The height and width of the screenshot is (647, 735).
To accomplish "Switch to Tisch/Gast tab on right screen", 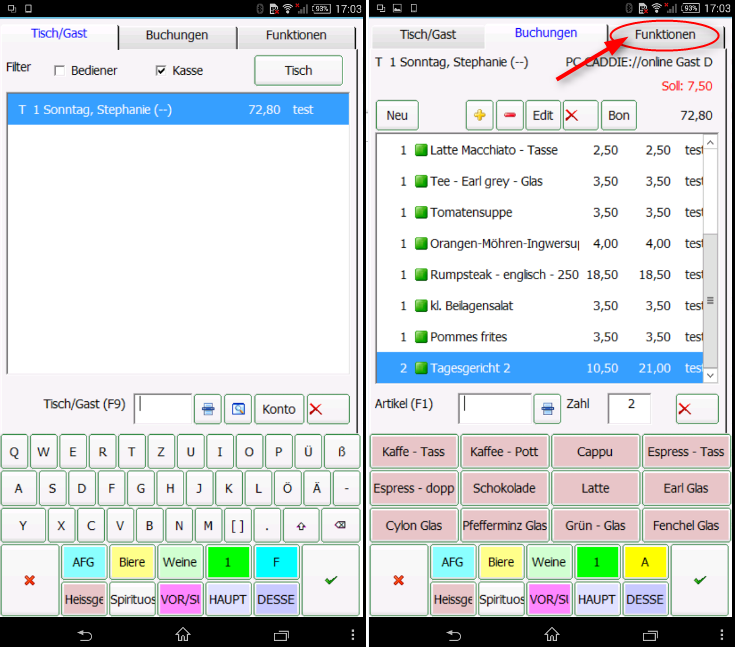I will [428, 35].
